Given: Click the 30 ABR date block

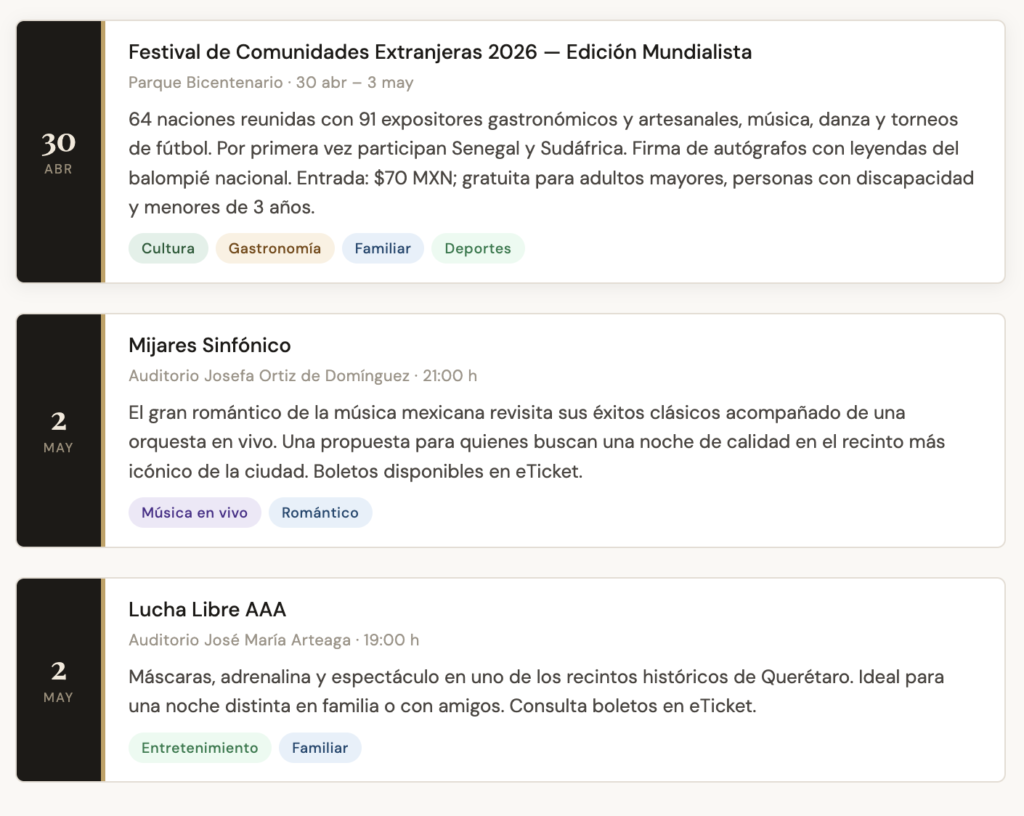Looking at the screenshot, I should 58,152.
